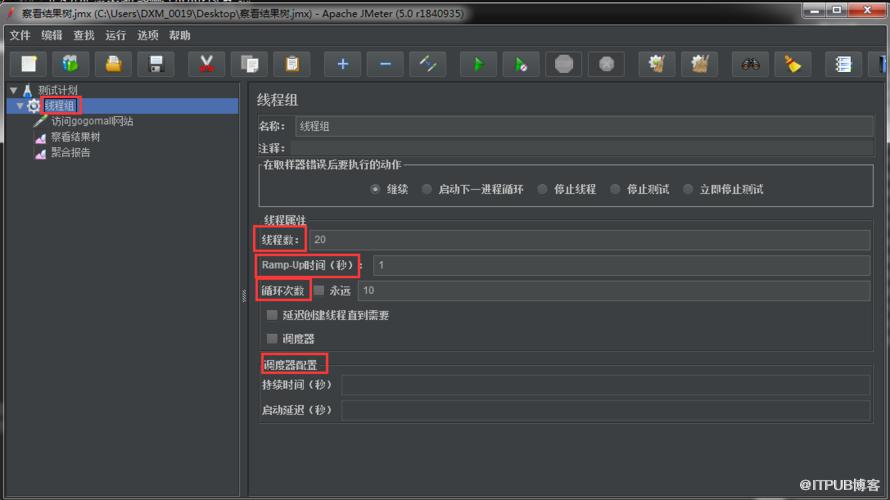Click the 循环次数 field showing 10
The height and width of the screenshot is (500, 890).
pos(614,291)
